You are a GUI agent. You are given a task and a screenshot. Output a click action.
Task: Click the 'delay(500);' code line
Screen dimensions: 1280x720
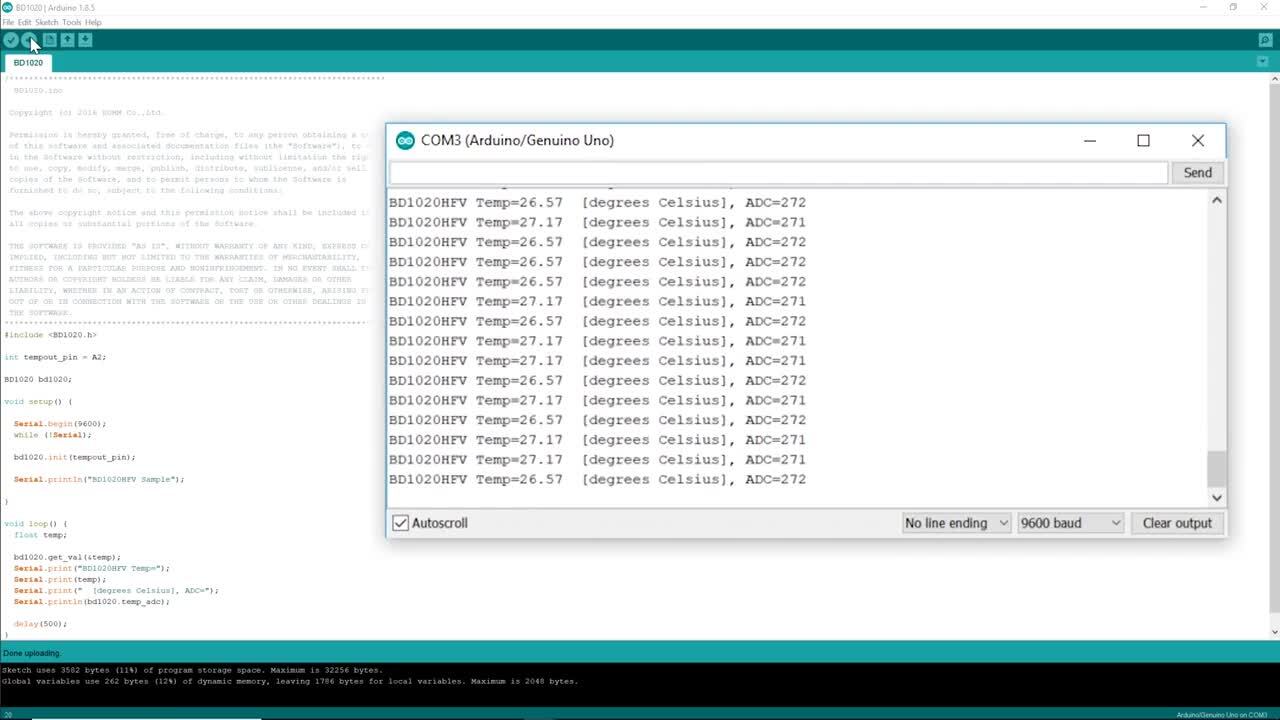click(40, 624)
